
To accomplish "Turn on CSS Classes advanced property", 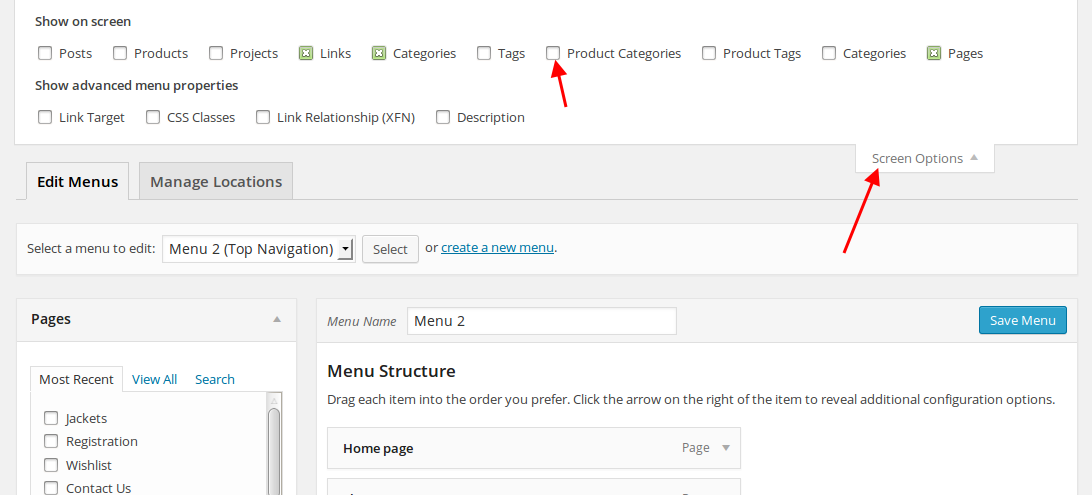I will [153, 117].
